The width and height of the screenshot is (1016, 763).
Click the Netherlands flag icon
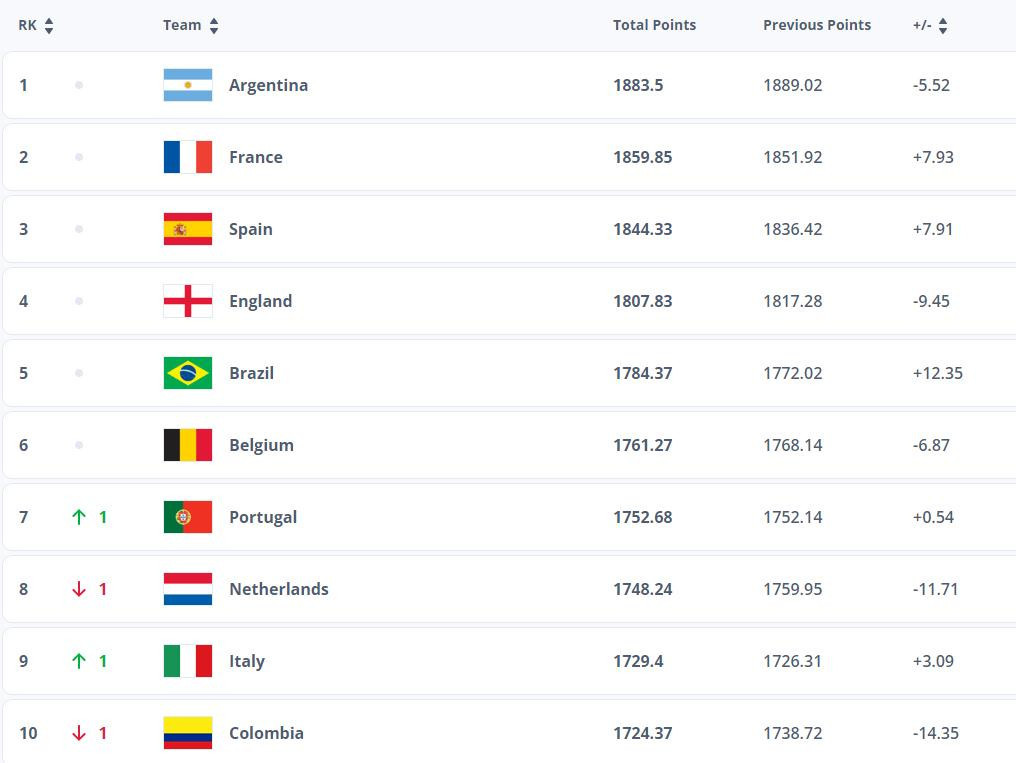click(187, 589)
